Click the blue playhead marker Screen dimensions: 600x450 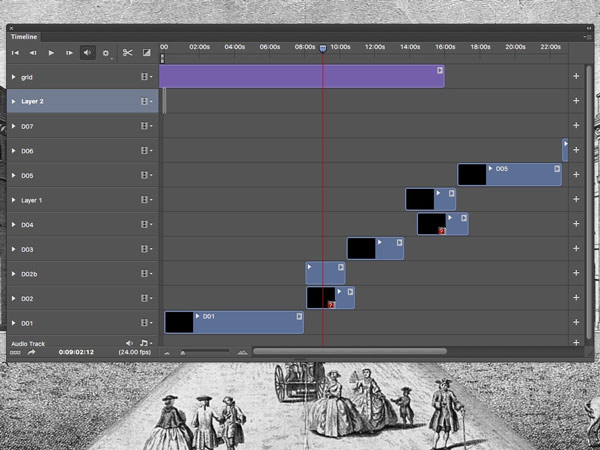click(x=323, y=48)
